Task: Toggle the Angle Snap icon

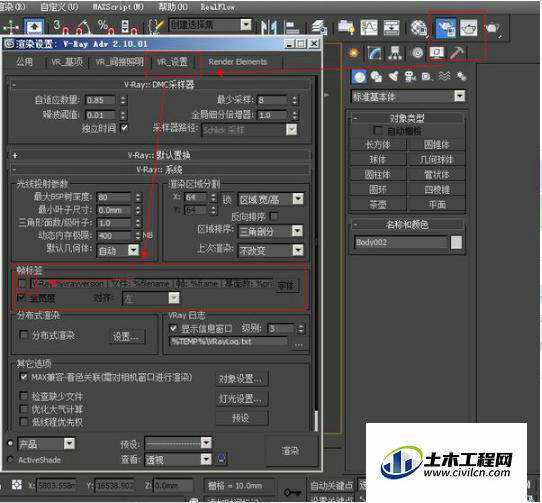Action: point(83,27)
